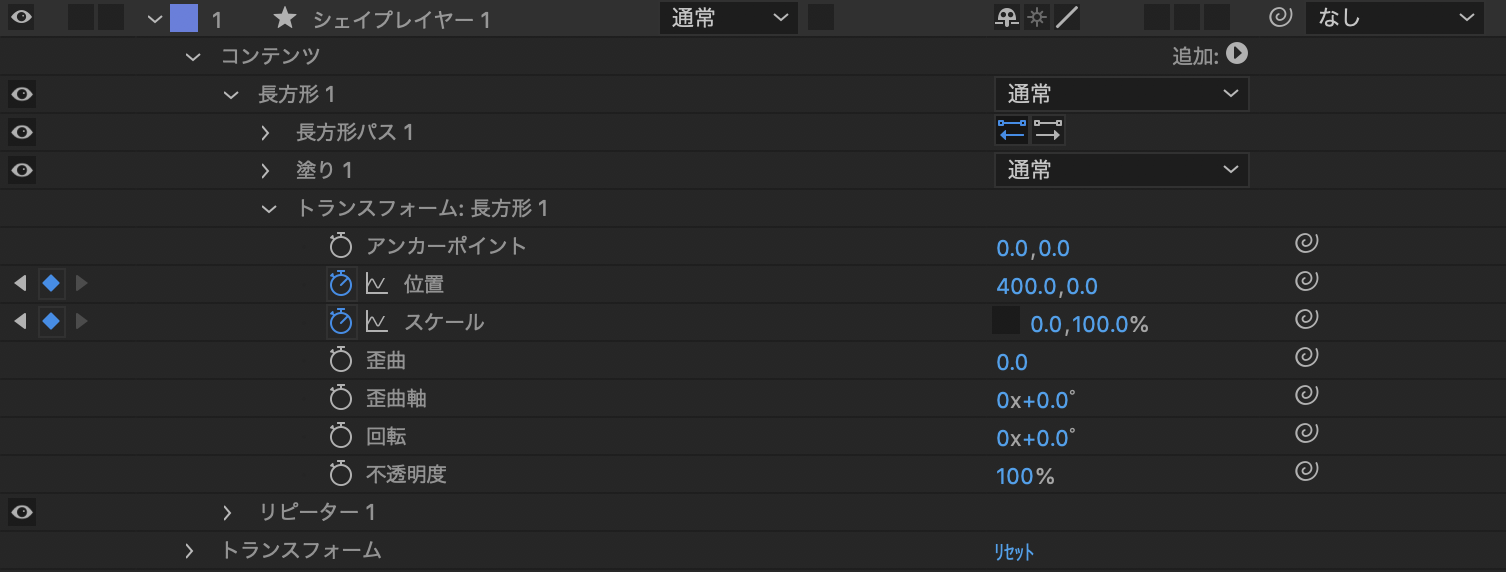This screenshot has height=572, width=1506.
Task: Click the 位置 pick whip spiral
Action: [x=1306, y=281]
